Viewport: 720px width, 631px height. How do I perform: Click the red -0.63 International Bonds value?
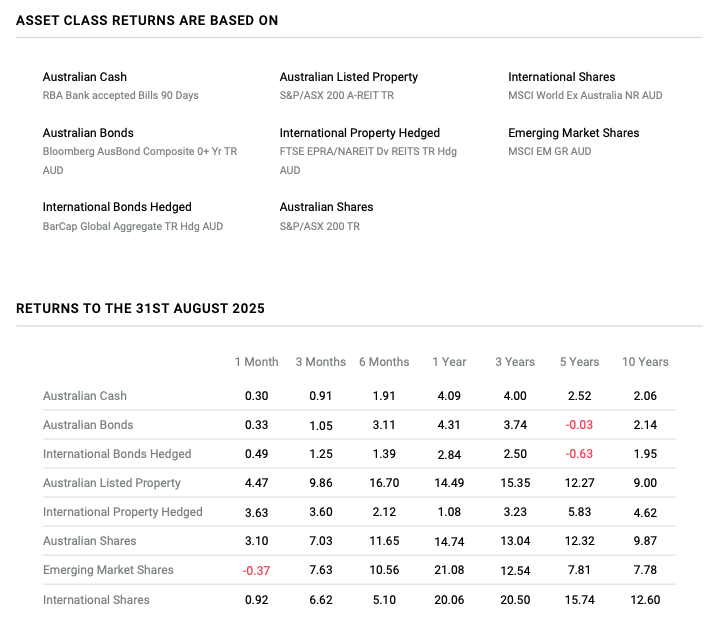[579, 454]
